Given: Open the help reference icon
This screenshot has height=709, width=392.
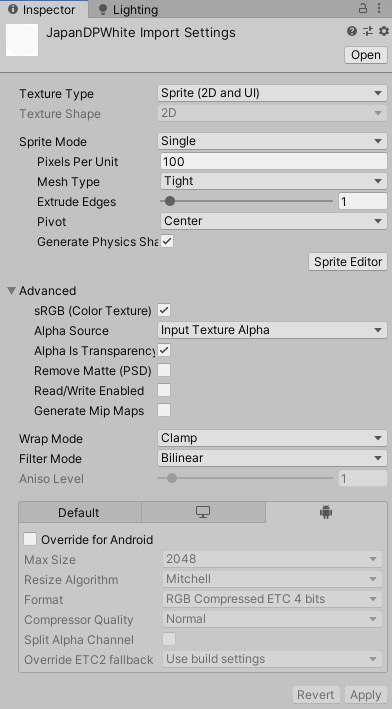Looking at the screenshot, I should tap(352, 31).
